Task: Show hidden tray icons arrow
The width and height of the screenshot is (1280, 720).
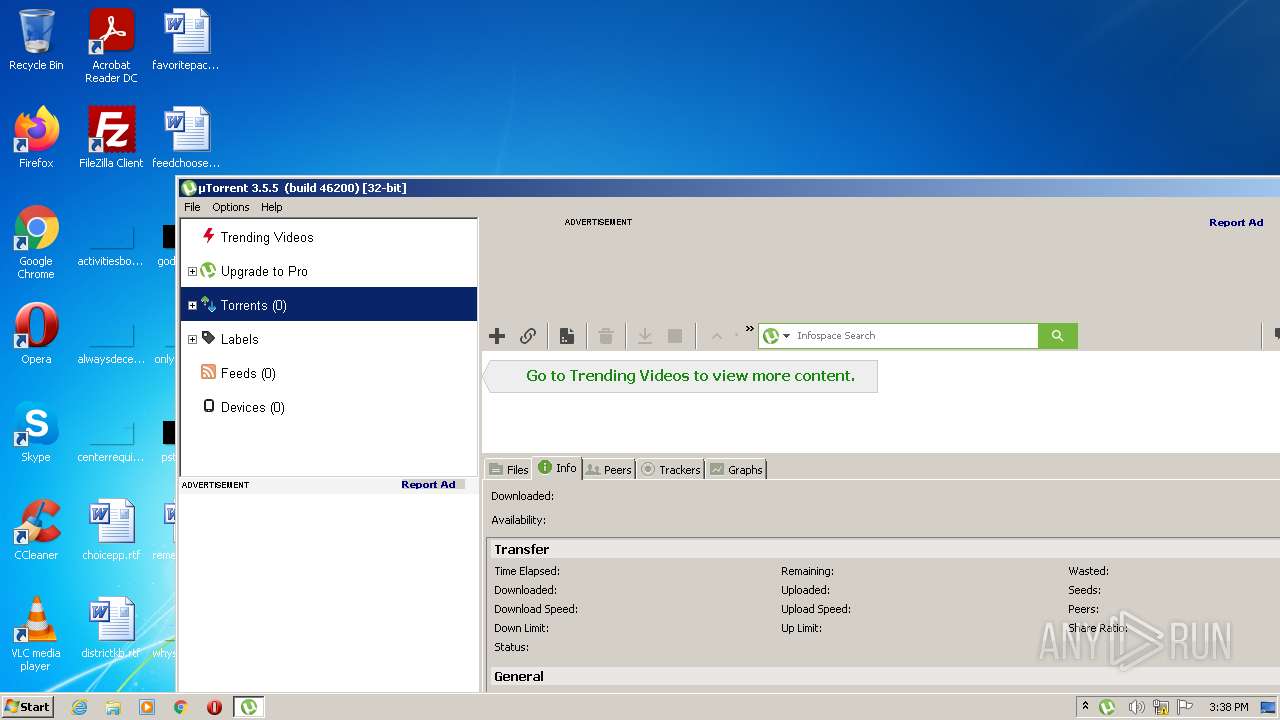Action: coord(1085,707)
